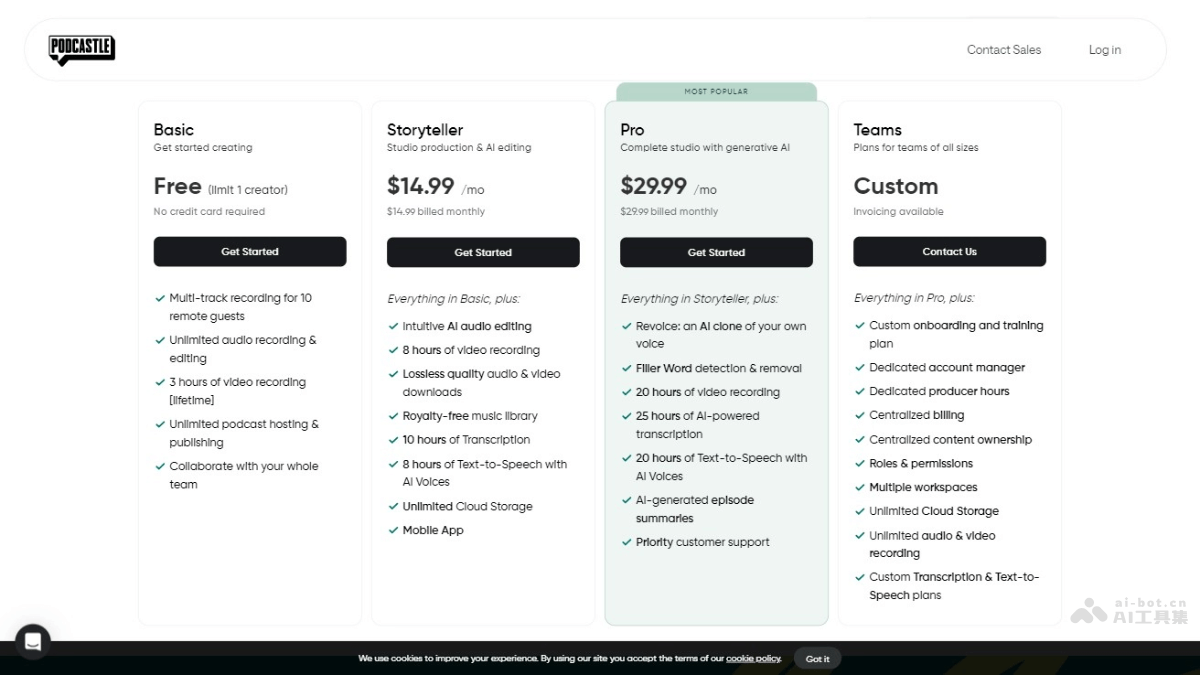Click checkmark next to Mobile App

tap(394, 530)
